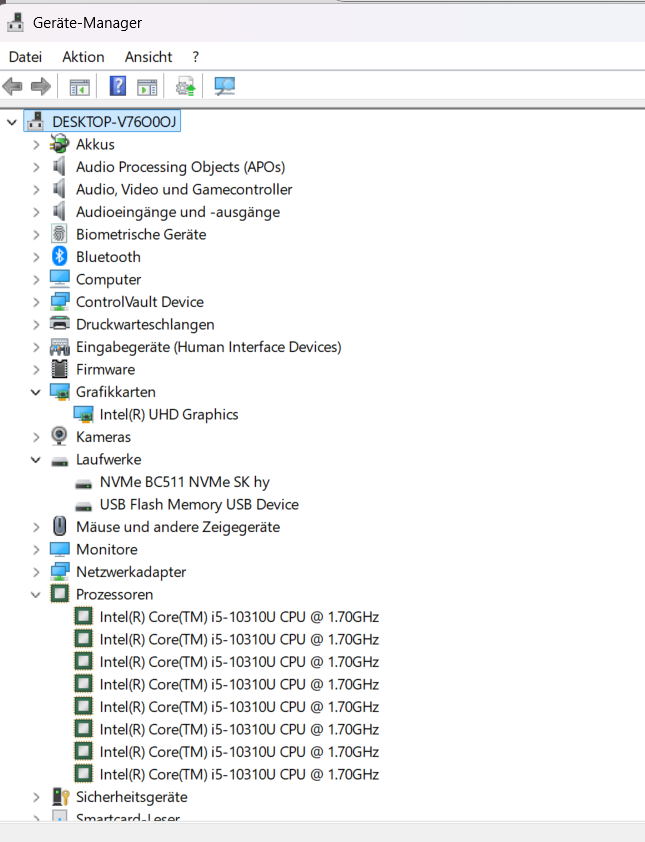Click the update driver toolbar icon
This screenshot has width=645, height=842.
click(186, 86)
